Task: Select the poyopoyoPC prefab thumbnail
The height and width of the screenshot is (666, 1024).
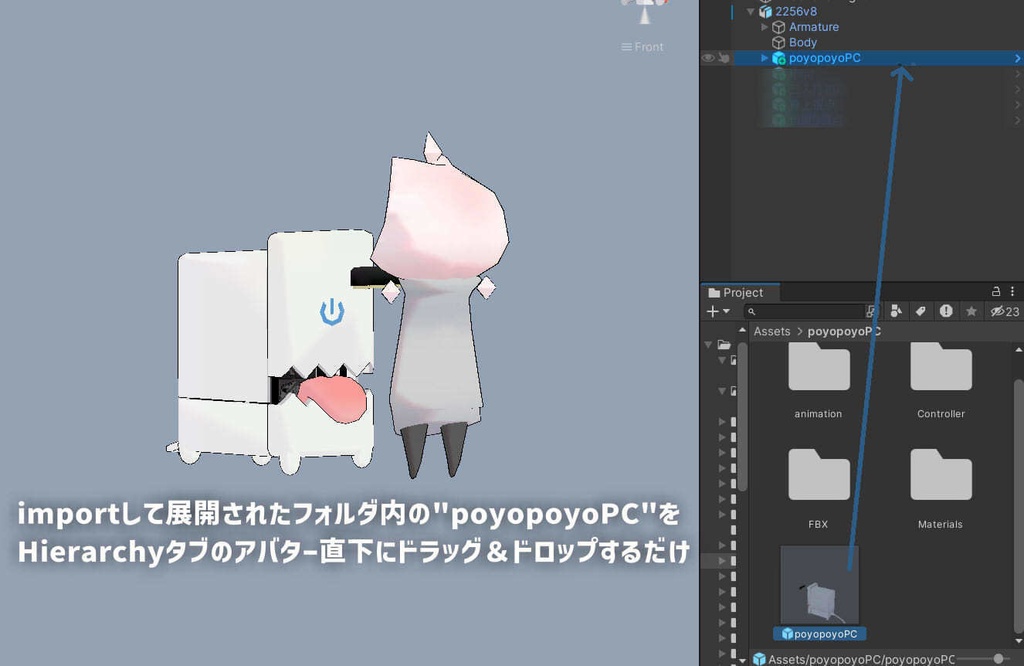Action: [818, 585]
